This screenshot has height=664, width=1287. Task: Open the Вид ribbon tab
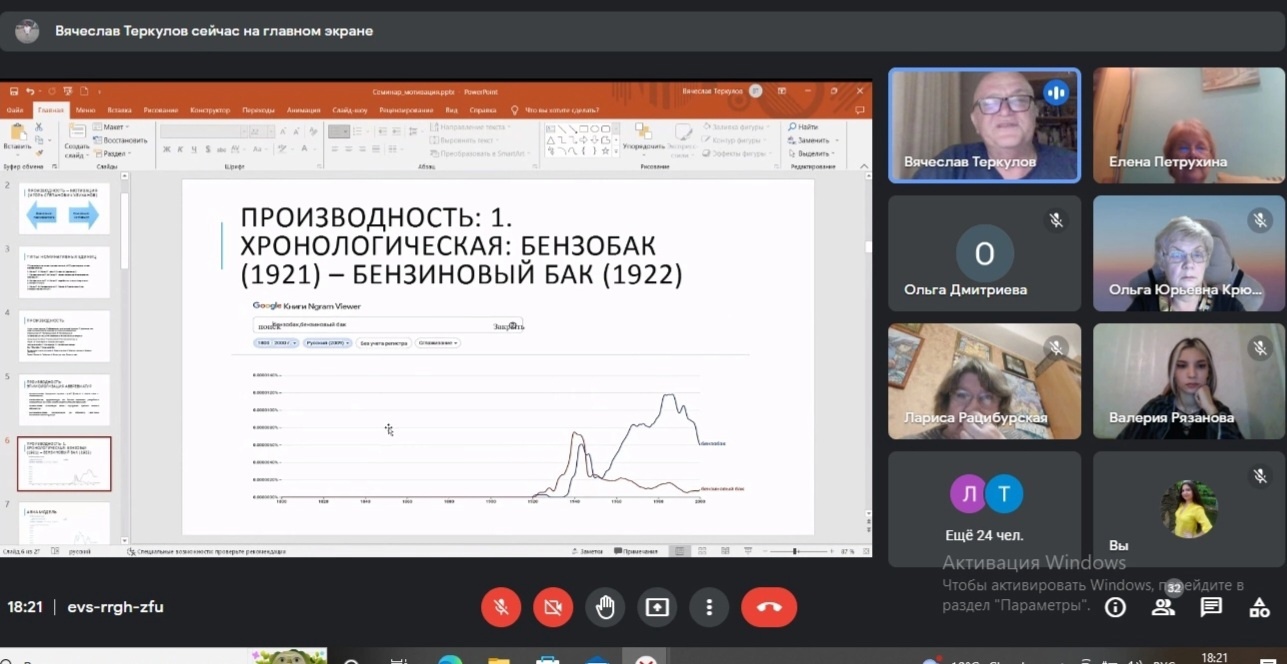(451, 110)
